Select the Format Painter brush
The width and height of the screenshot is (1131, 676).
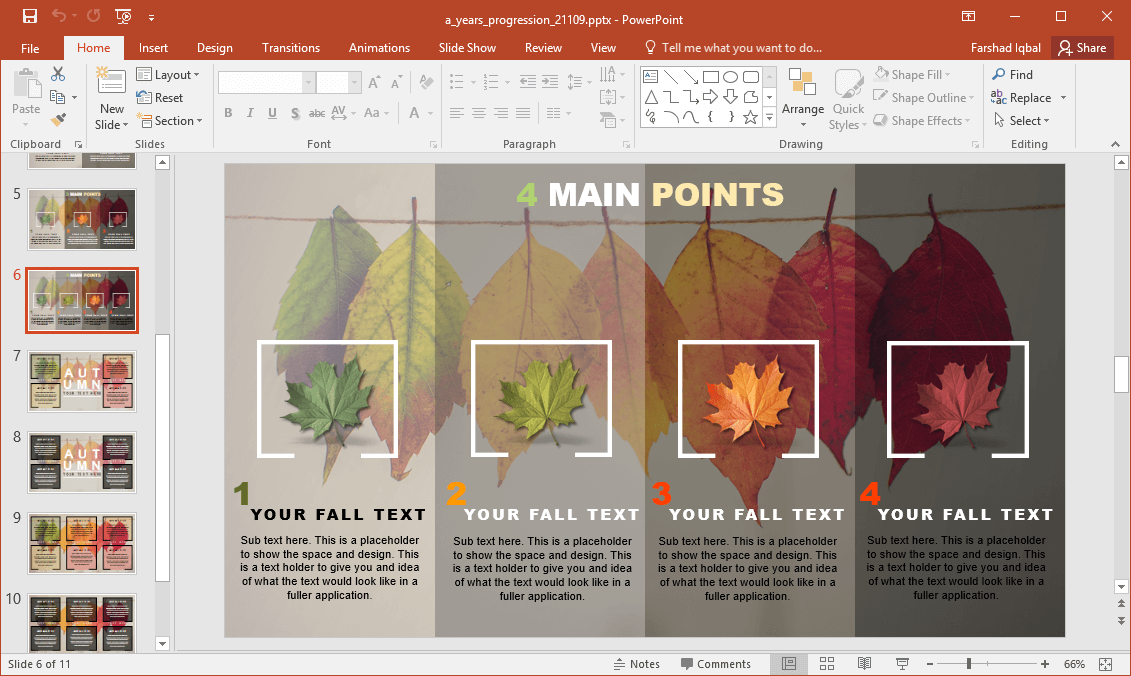(x=58, y=120)
